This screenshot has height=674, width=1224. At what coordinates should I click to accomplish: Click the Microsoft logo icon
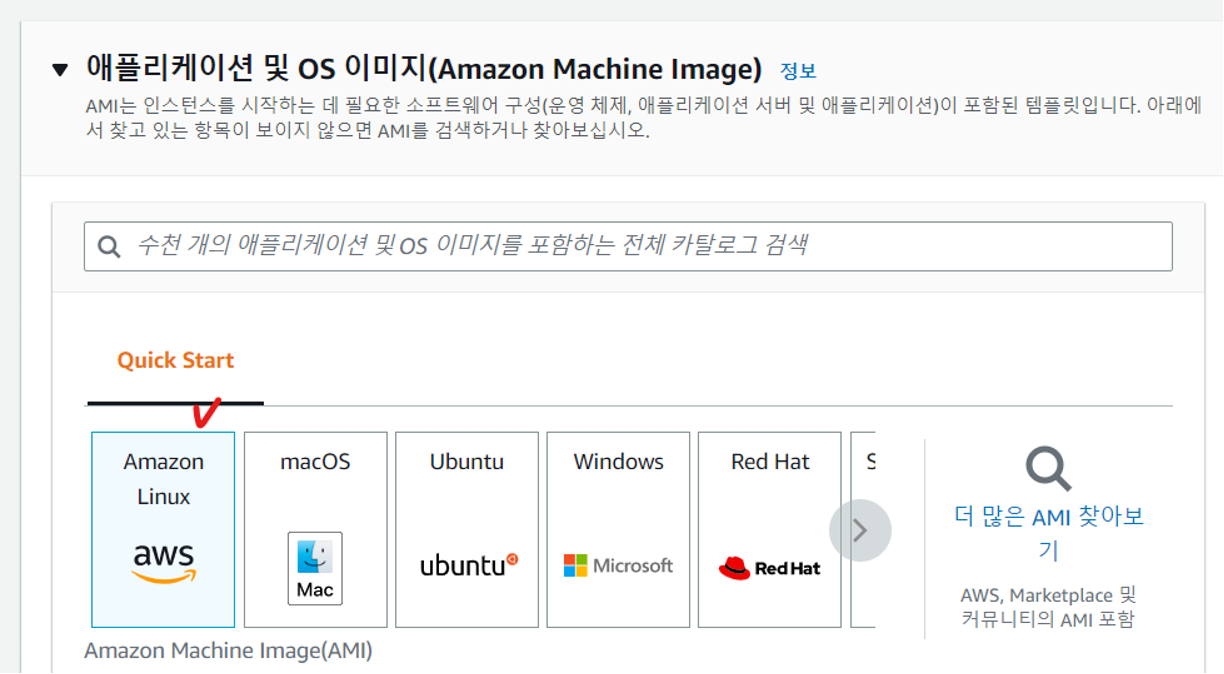pos(618,566)
